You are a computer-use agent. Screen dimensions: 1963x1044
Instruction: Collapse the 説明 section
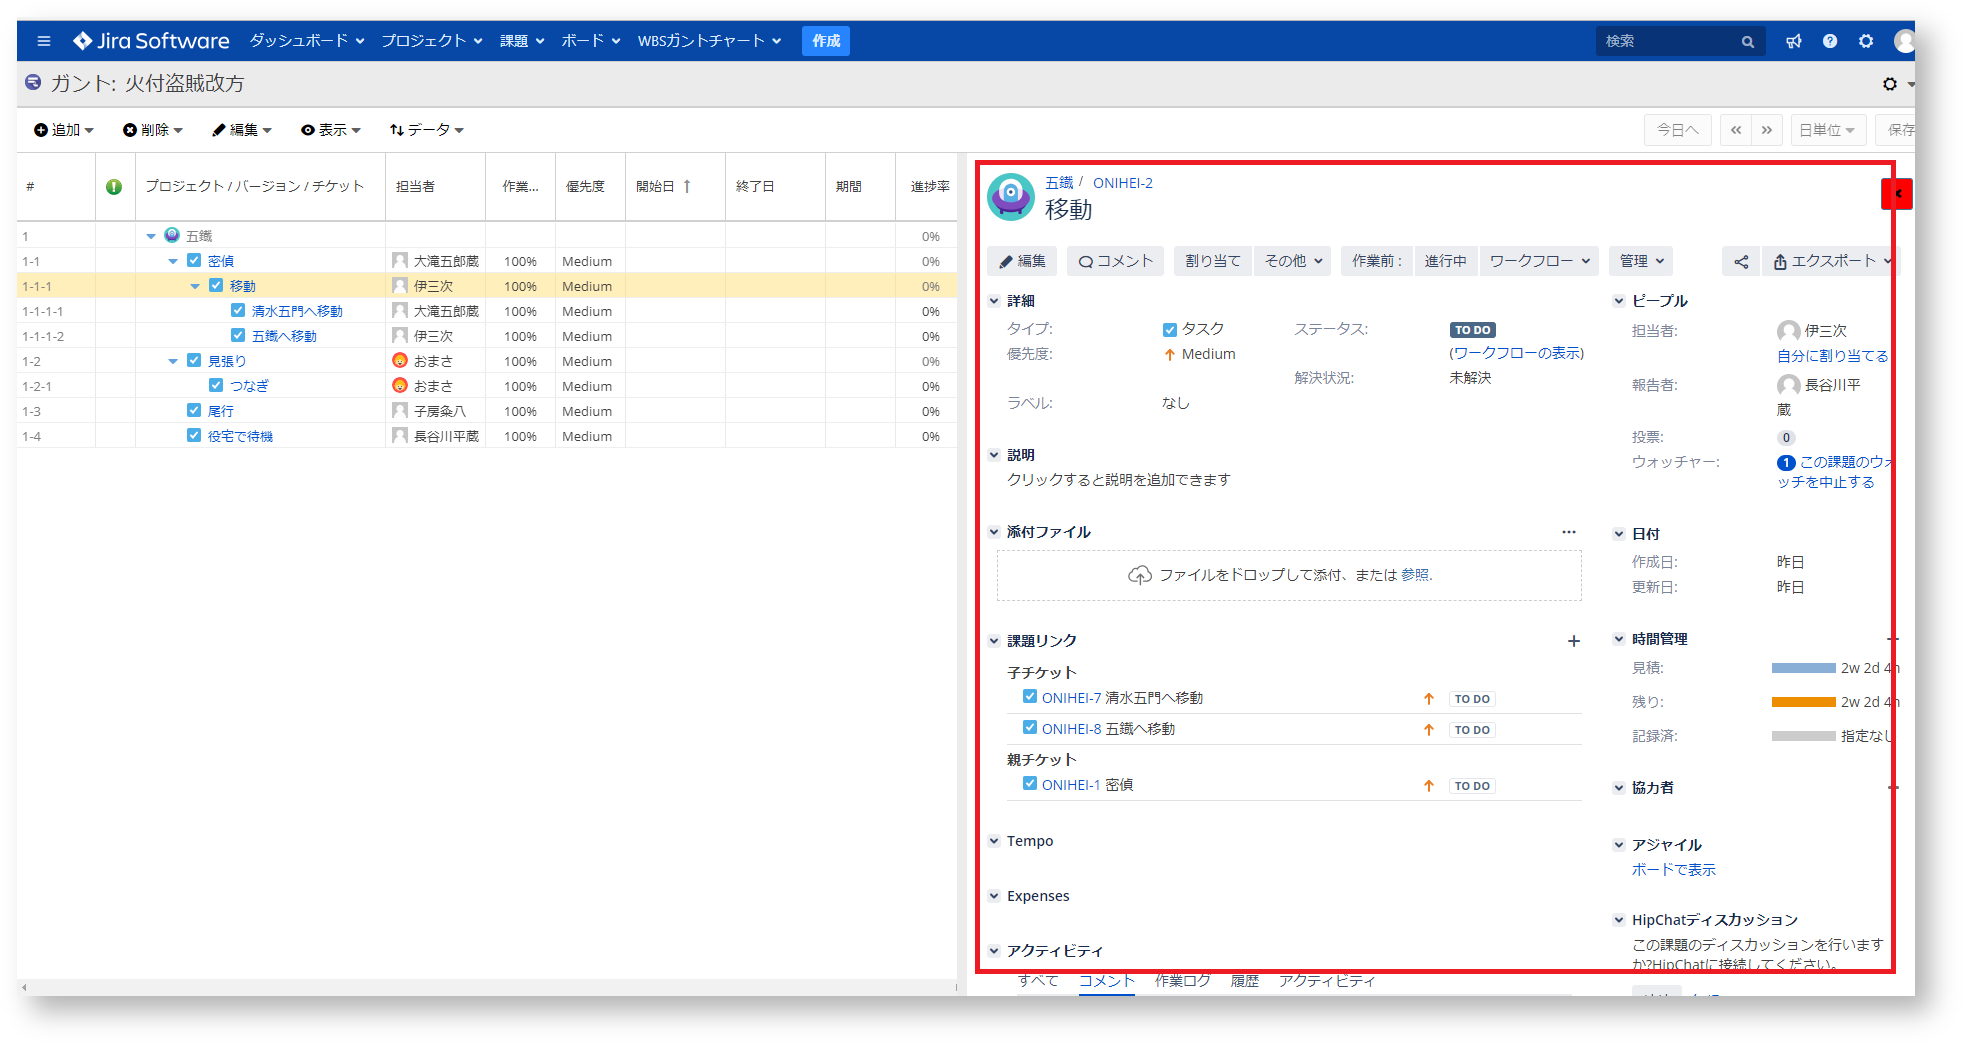[x=994, y=455]
